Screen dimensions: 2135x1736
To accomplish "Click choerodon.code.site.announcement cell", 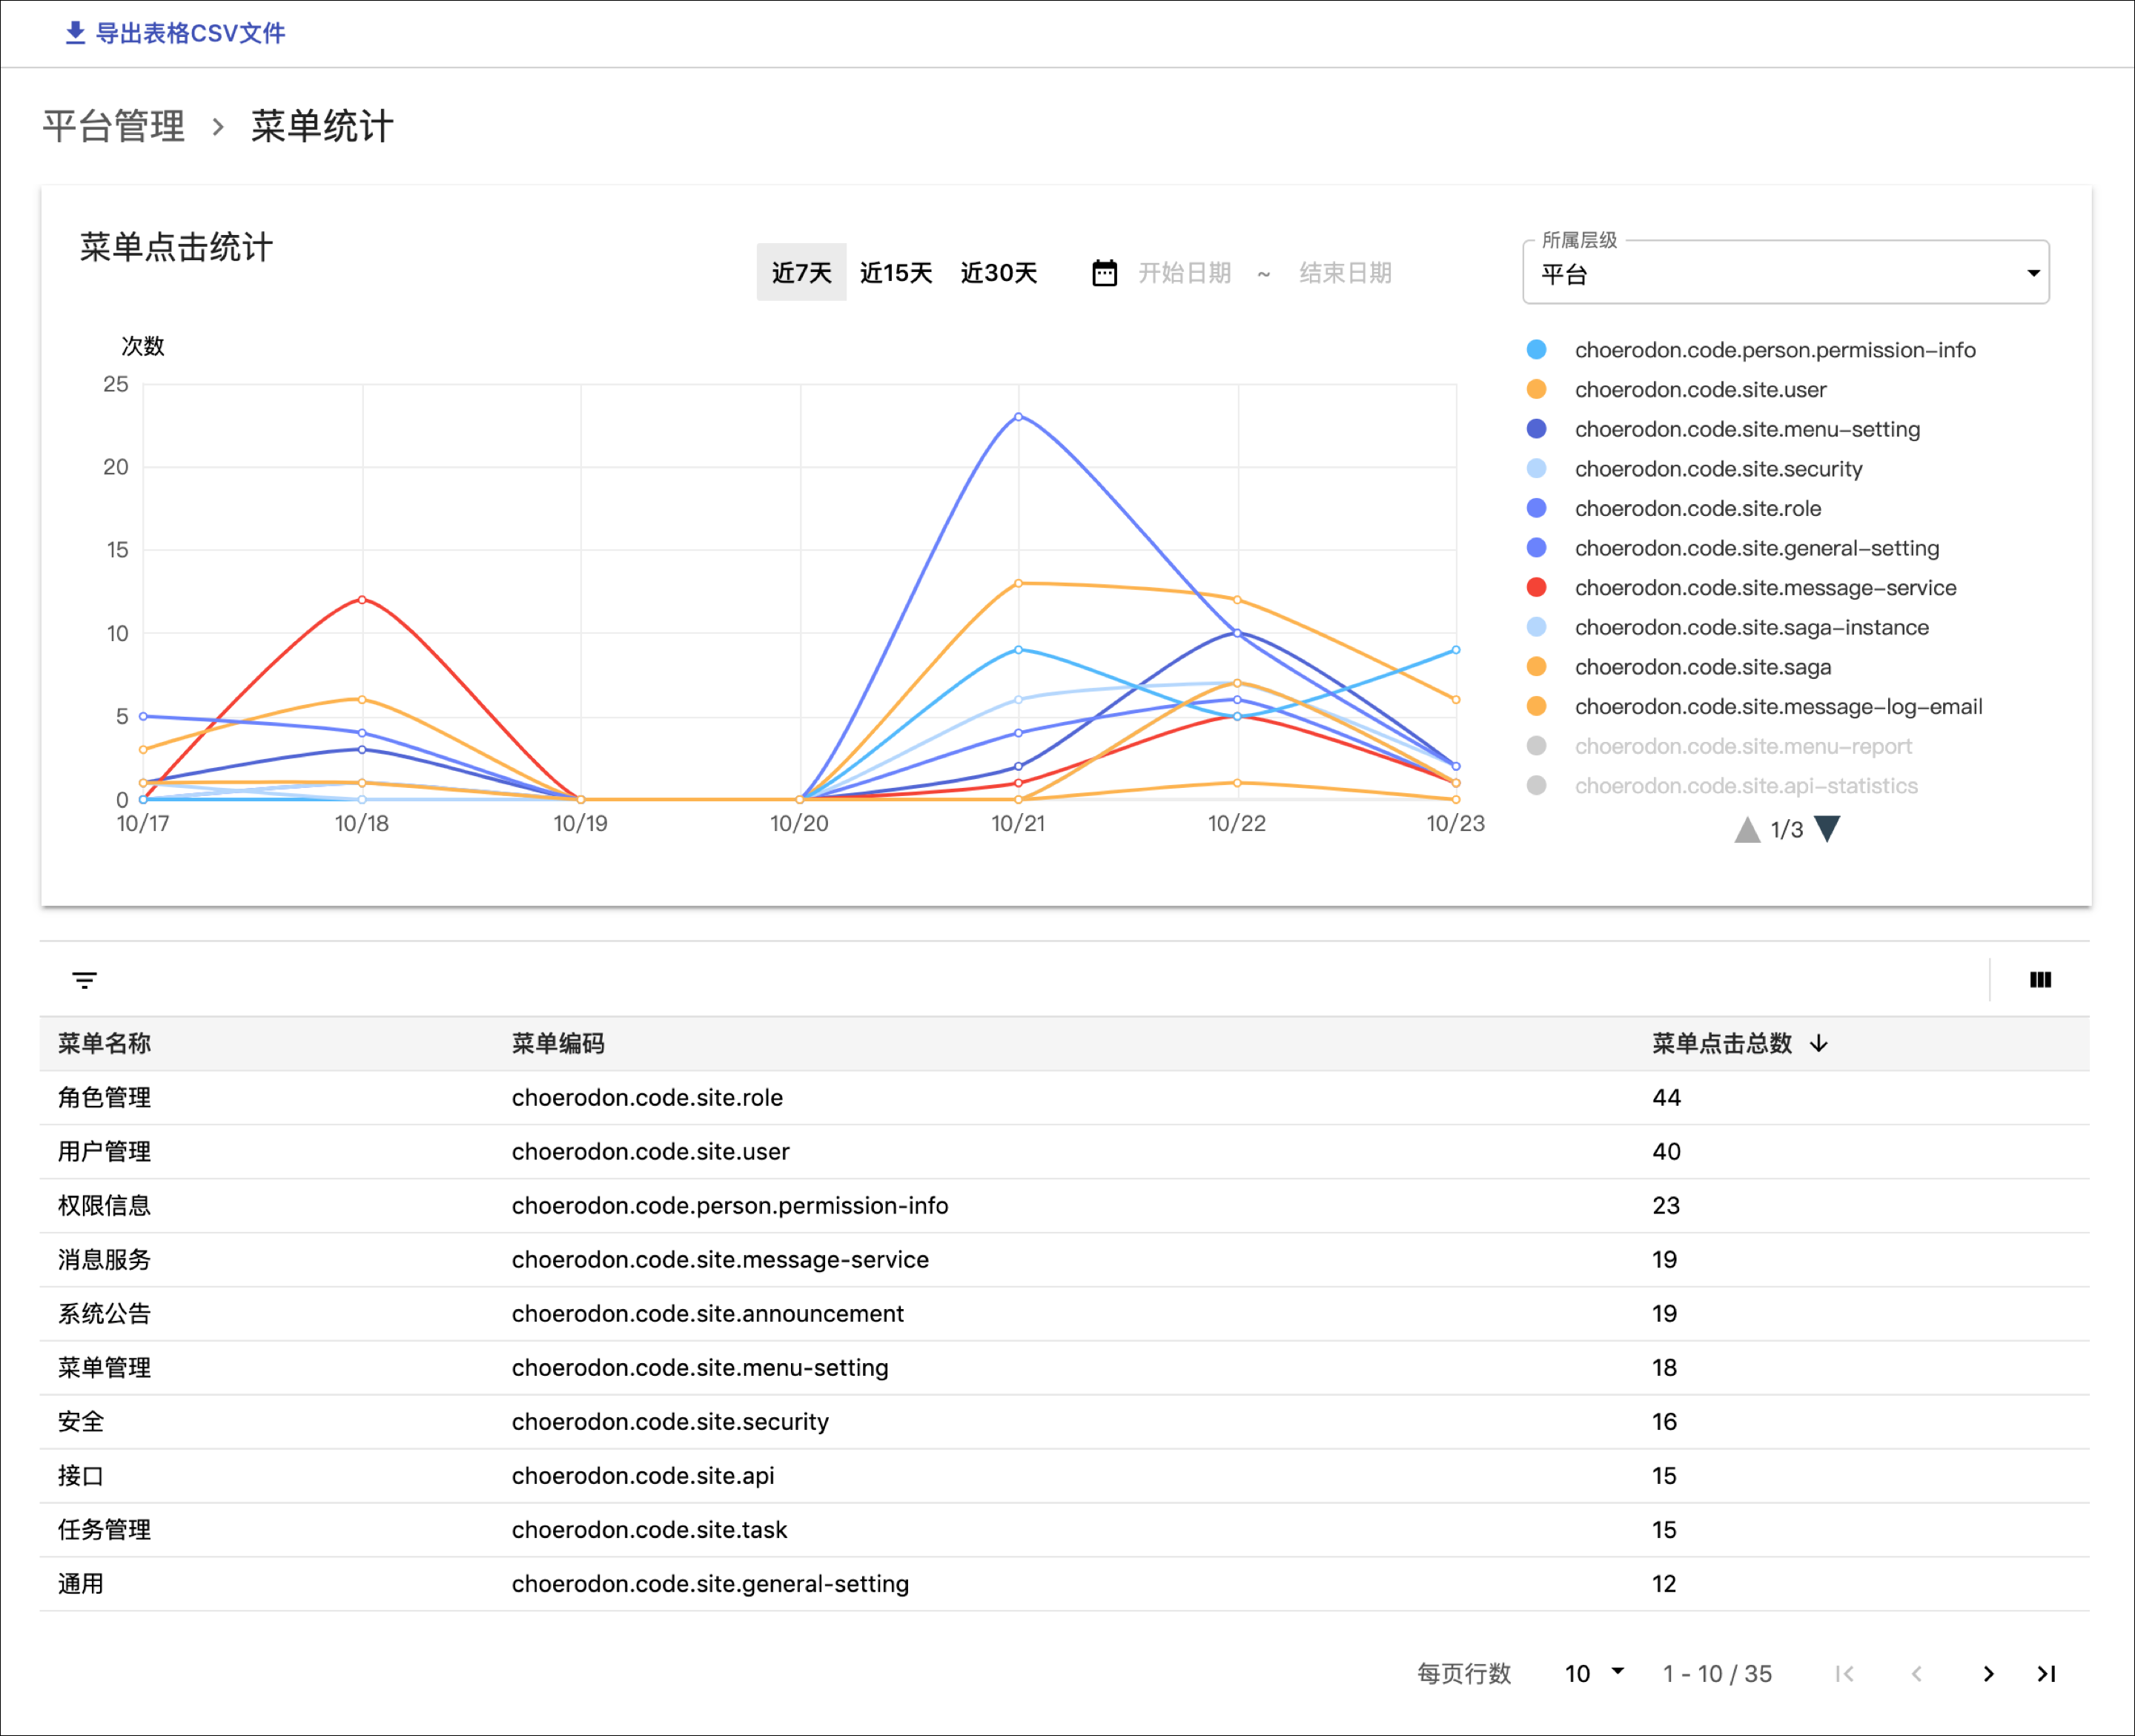I will click(707, 1314).
